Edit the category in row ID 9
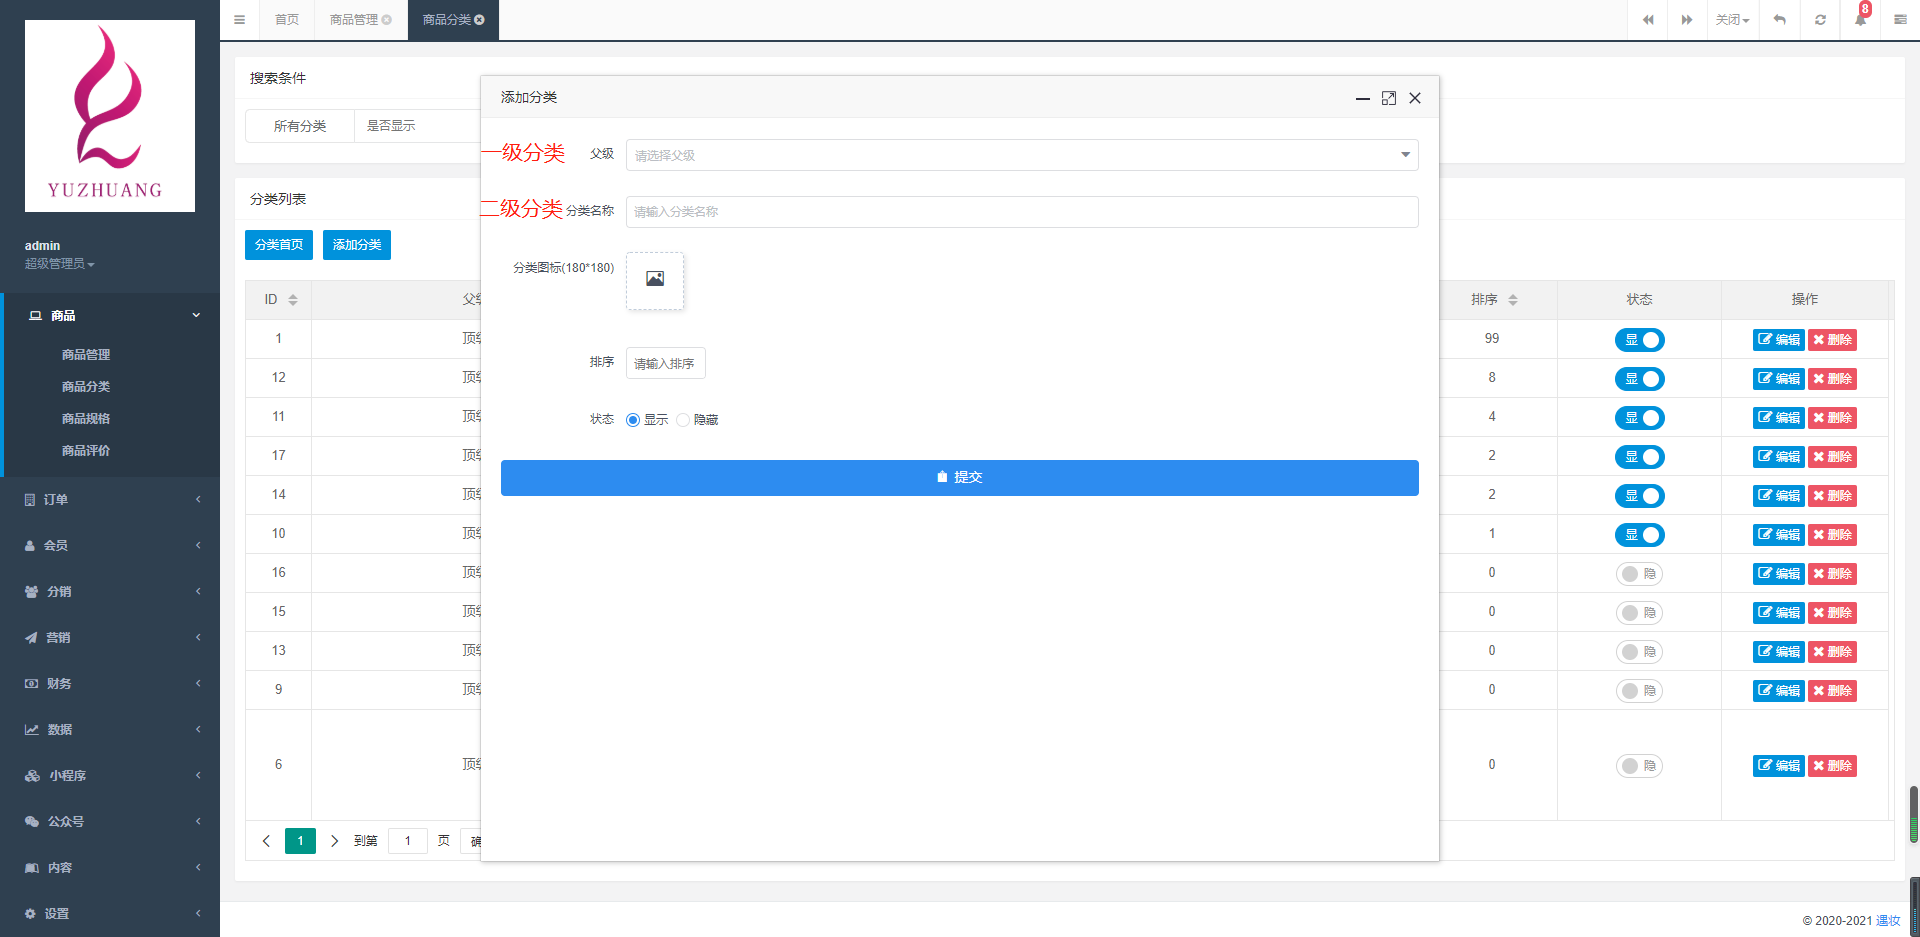 tap(1778, 691)
